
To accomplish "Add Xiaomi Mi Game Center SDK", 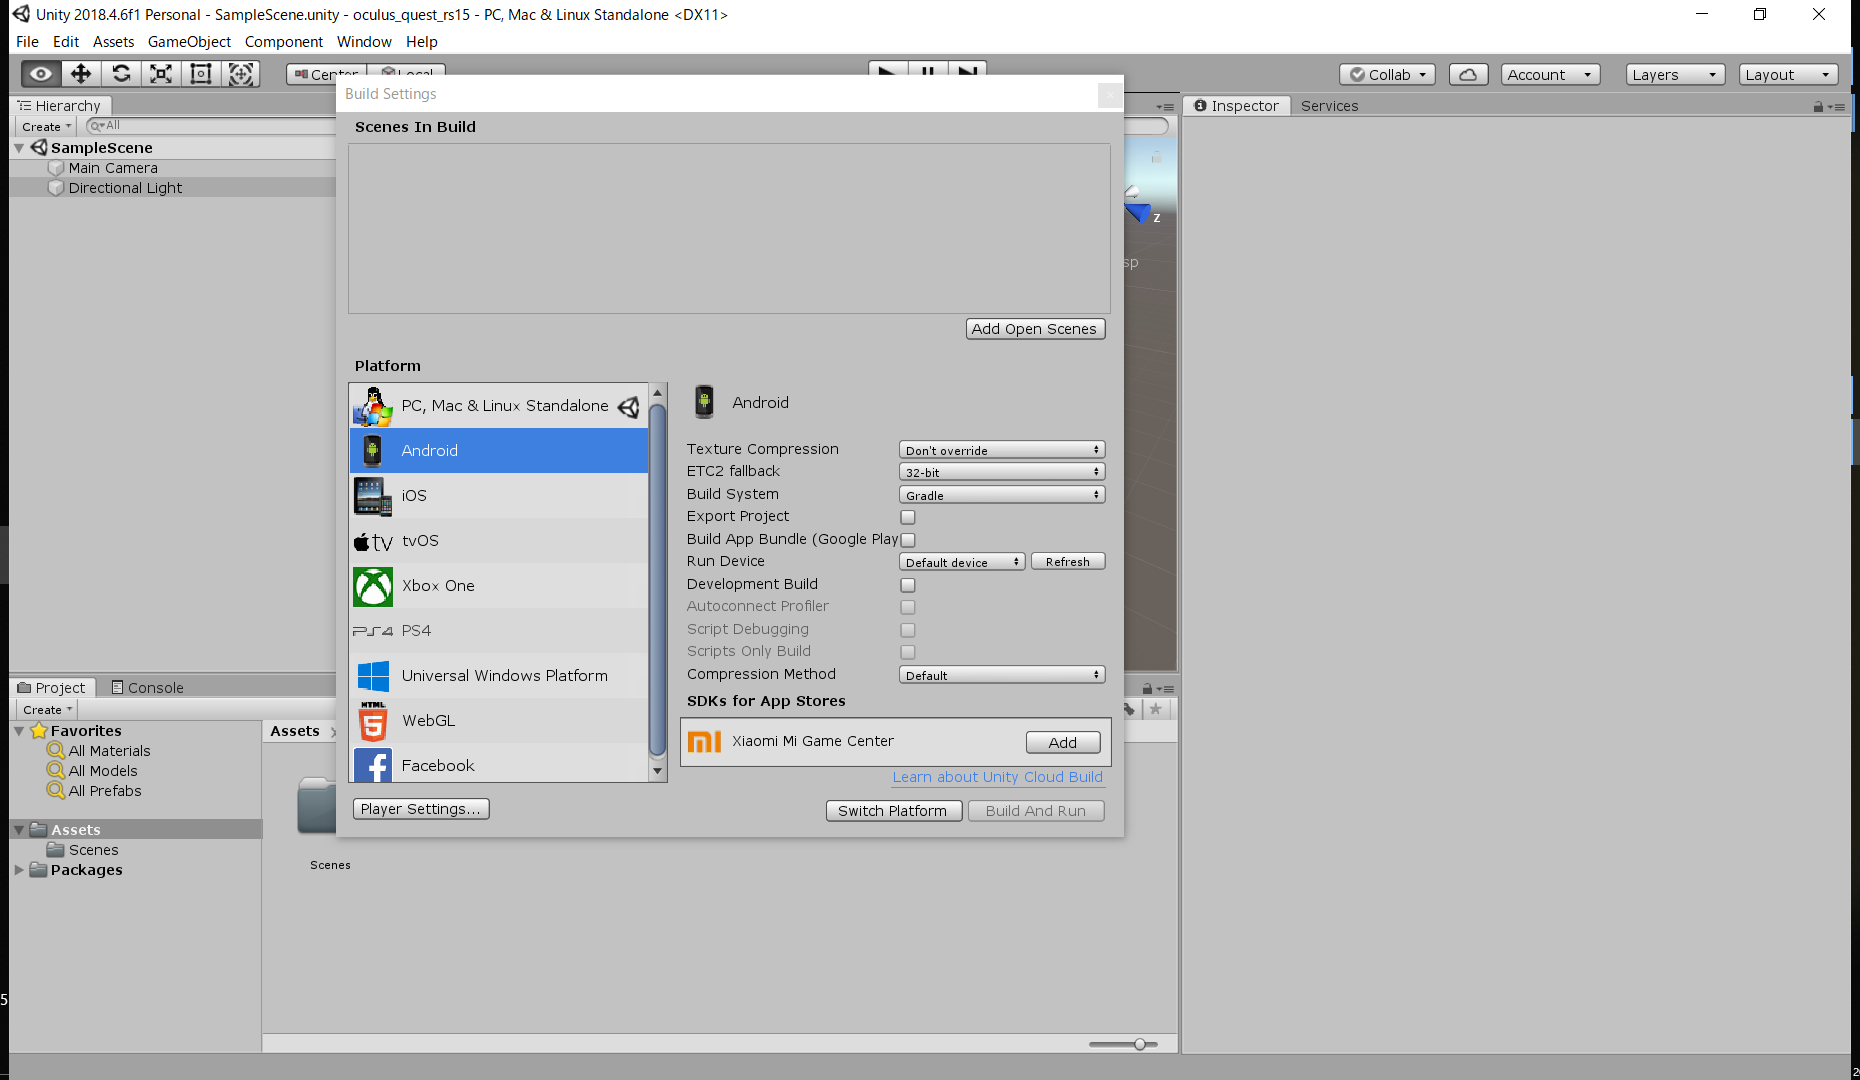I will coord(1063,742).
